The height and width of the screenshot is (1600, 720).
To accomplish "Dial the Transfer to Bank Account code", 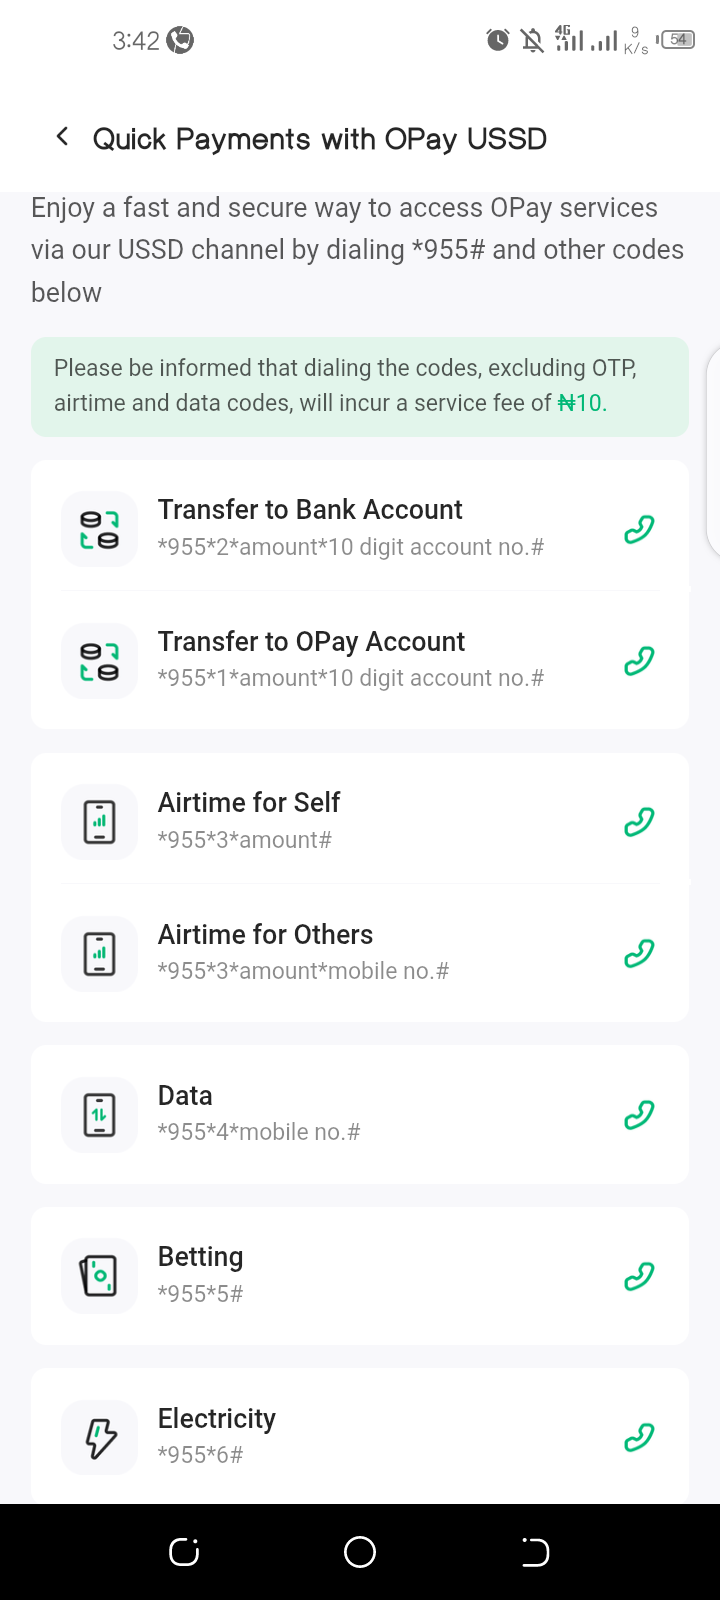I will [639, 529].
